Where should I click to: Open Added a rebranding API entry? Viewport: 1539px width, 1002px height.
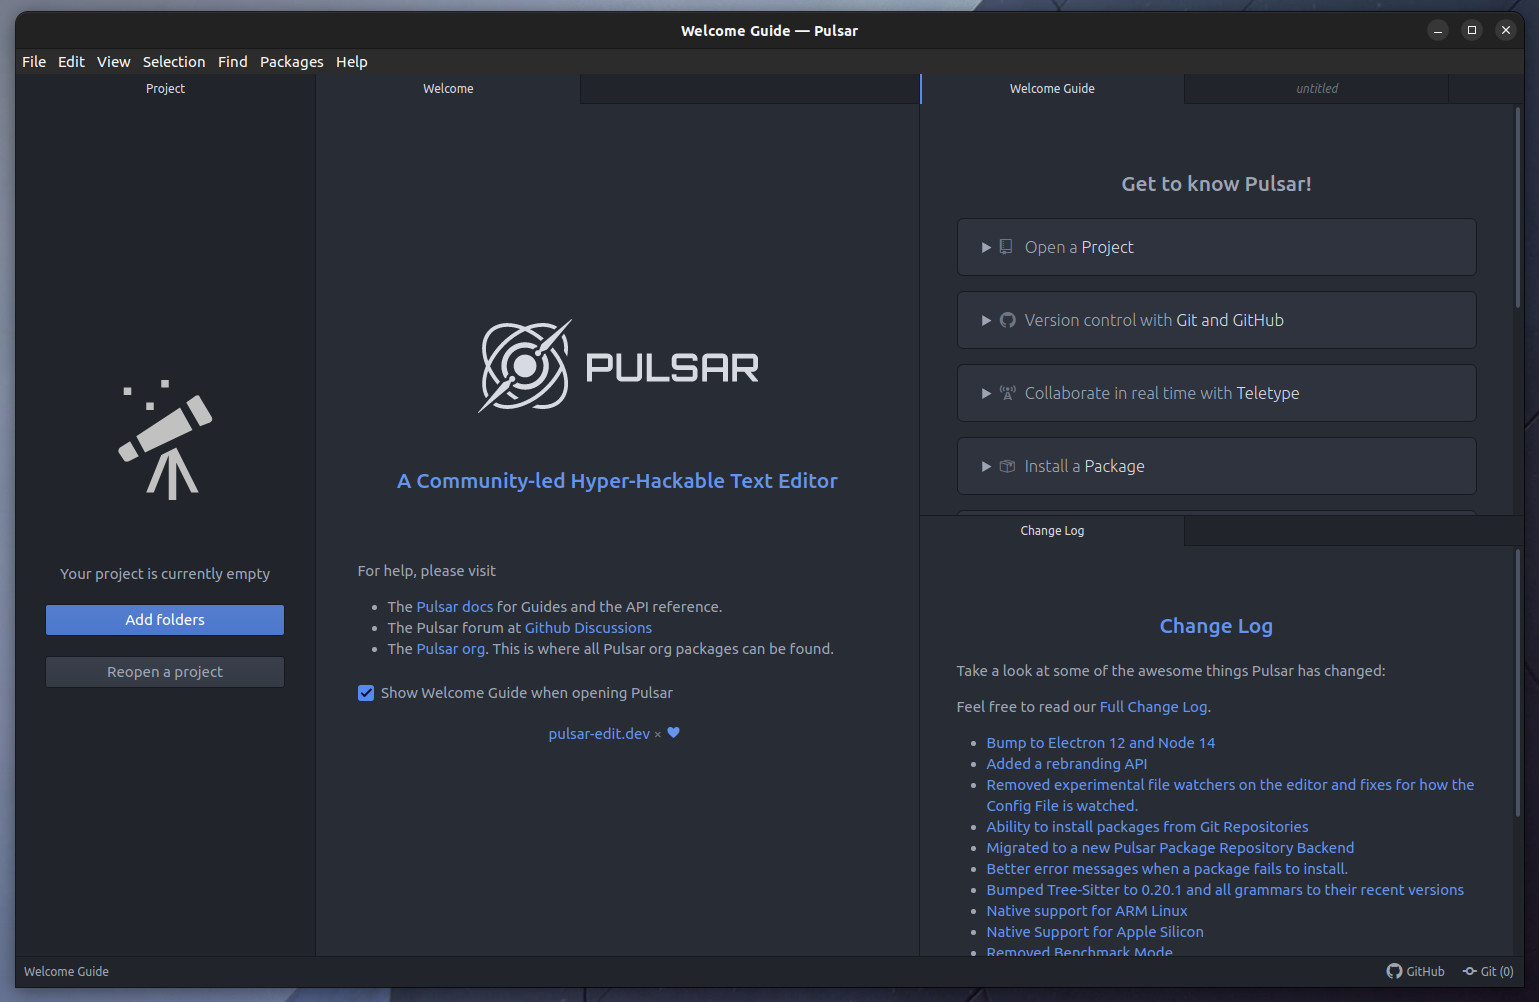[x=1067, y=764]
